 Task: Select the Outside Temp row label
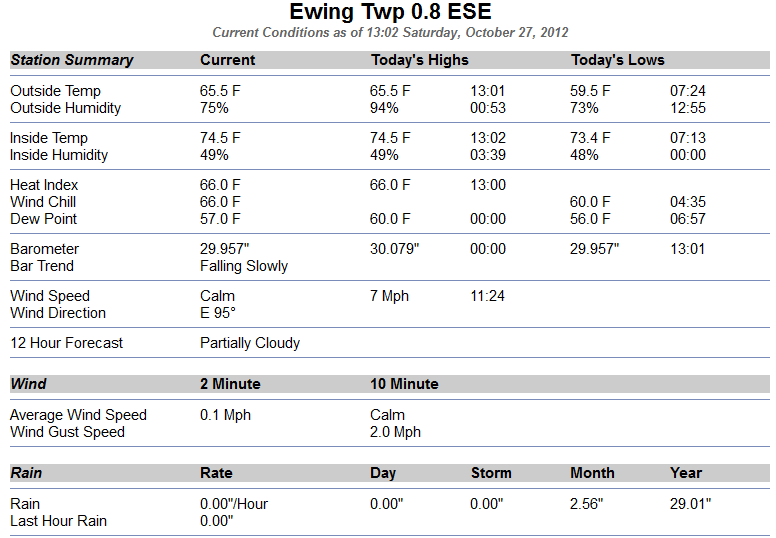[x=55, y=91]
